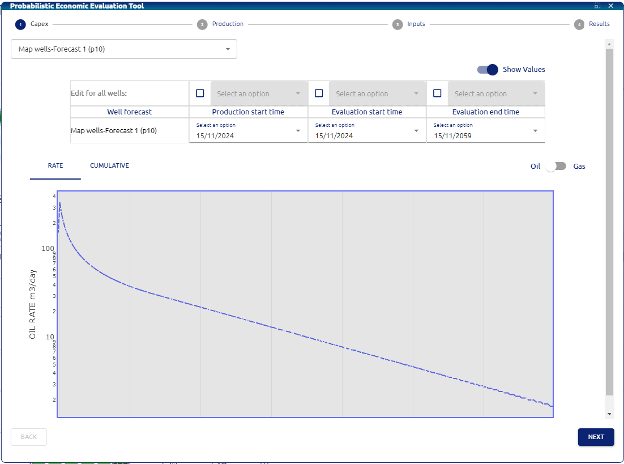This screenshot has height=464, width=624.
Task: Toggle the Show Values switch
Action: click(488, 70)
